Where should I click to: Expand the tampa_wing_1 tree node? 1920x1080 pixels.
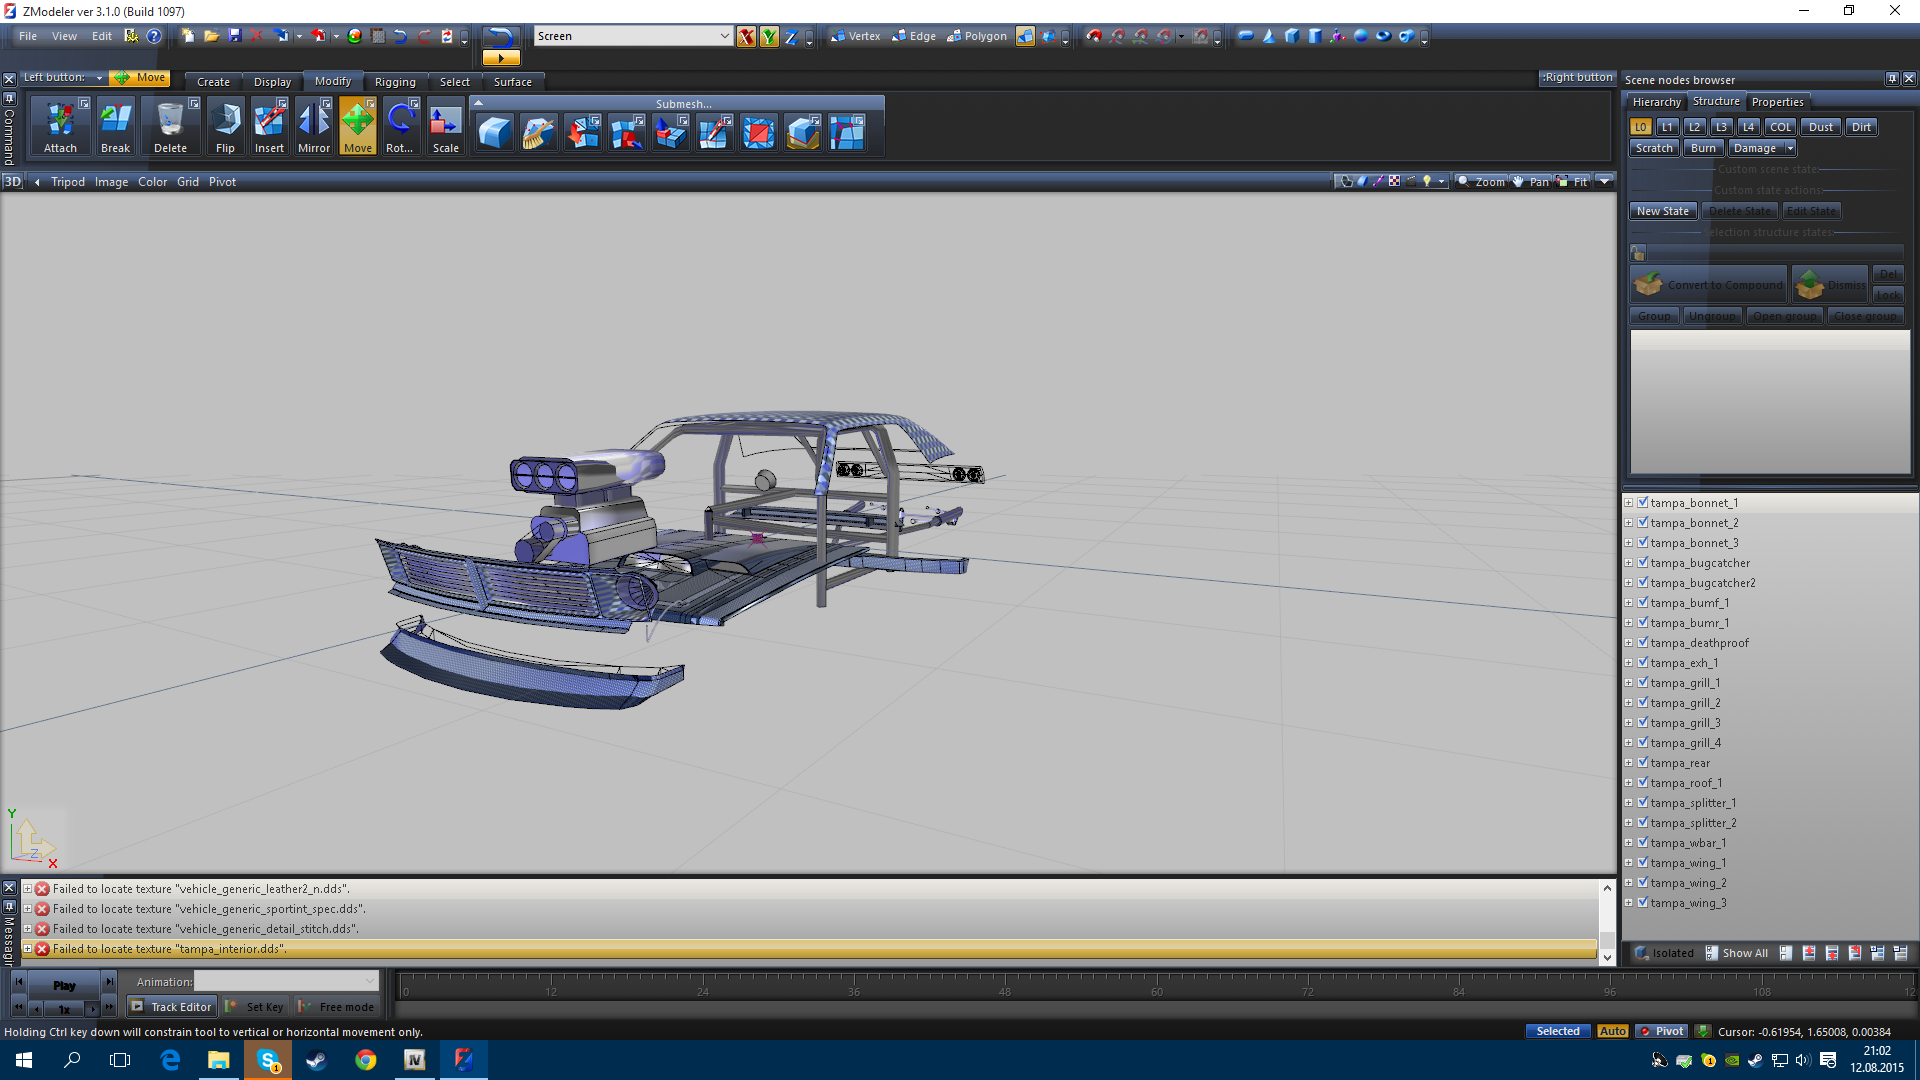point(1629,863)
